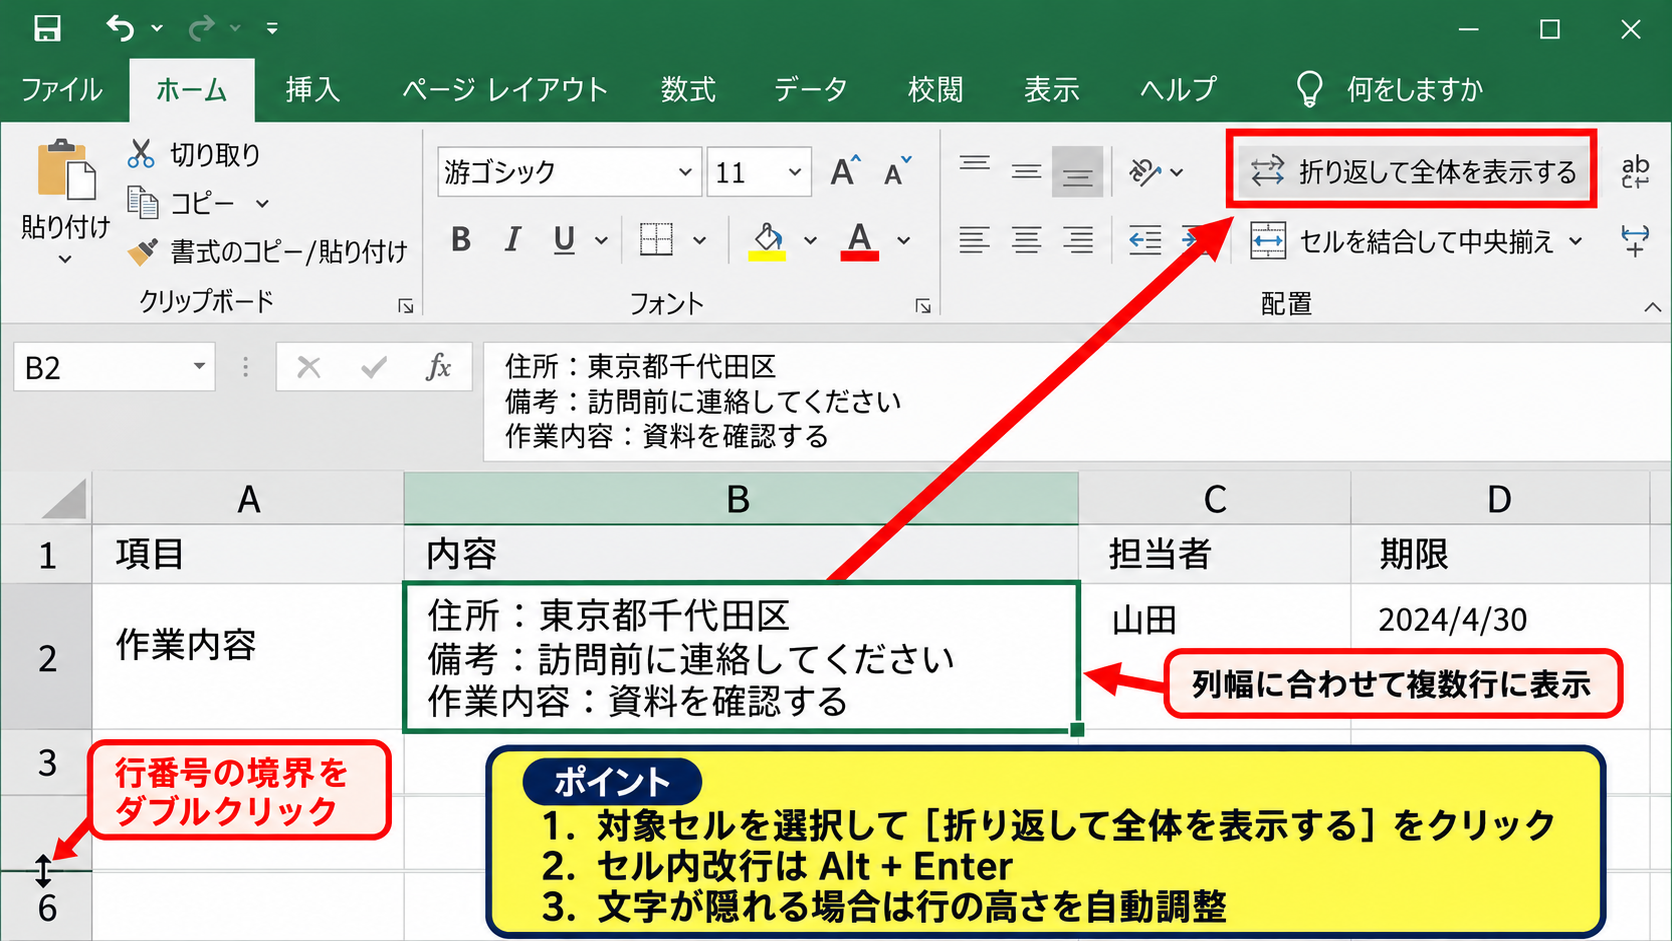Viewport: 1672px width, 941px height.
Task: Apply the yellow fill color bucket
Action: pyautogui.click(x=767, y=240)
